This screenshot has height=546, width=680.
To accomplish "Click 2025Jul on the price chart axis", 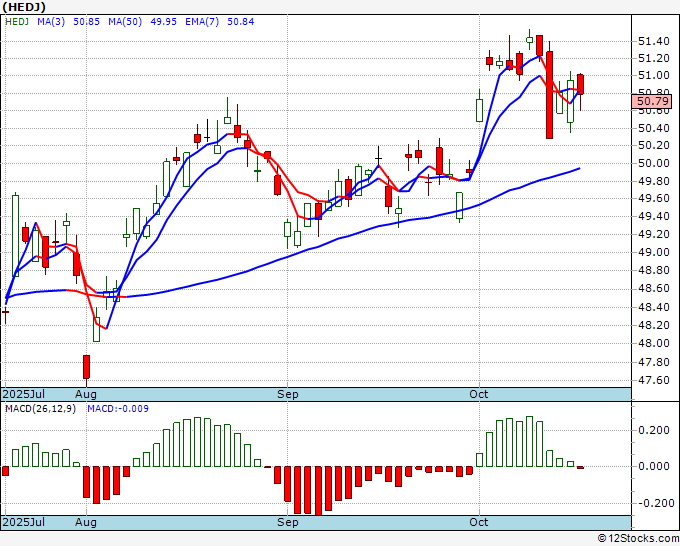I will 24,394.
